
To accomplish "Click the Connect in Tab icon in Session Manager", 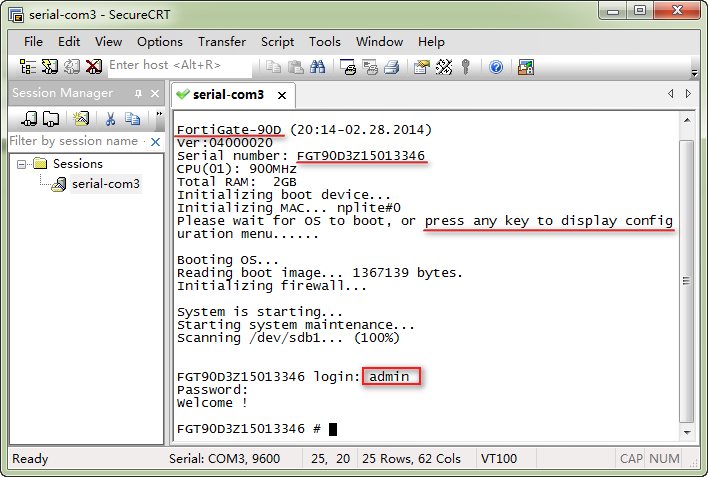I will pos(51,119).
